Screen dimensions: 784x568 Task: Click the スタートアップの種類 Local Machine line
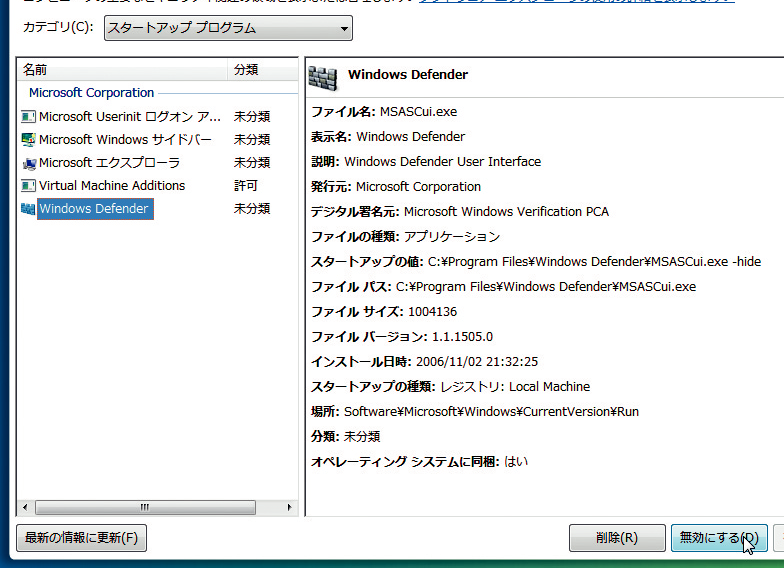450,386
